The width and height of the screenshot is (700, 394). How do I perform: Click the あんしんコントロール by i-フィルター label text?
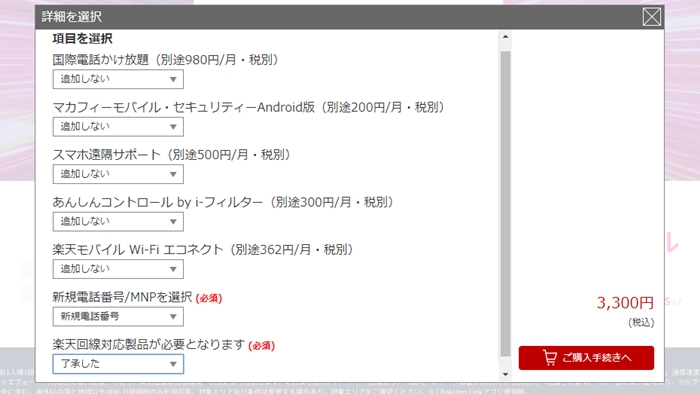coord(223,203)
